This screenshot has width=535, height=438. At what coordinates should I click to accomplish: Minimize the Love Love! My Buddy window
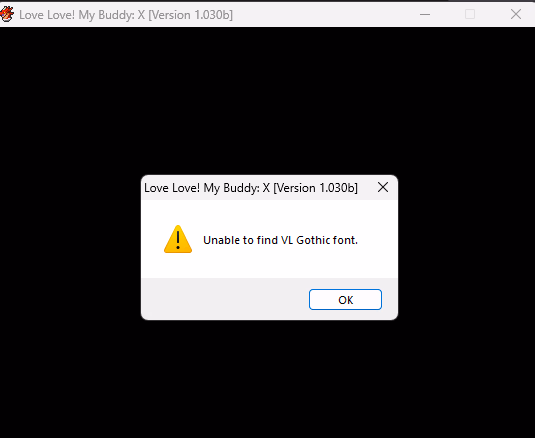(425, 14)
